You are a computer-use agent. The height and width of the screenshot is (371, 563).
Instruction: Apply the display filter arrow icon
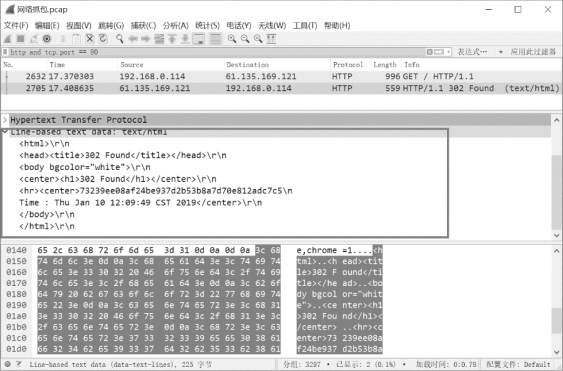pyautogui.click(x=439, y=52)
